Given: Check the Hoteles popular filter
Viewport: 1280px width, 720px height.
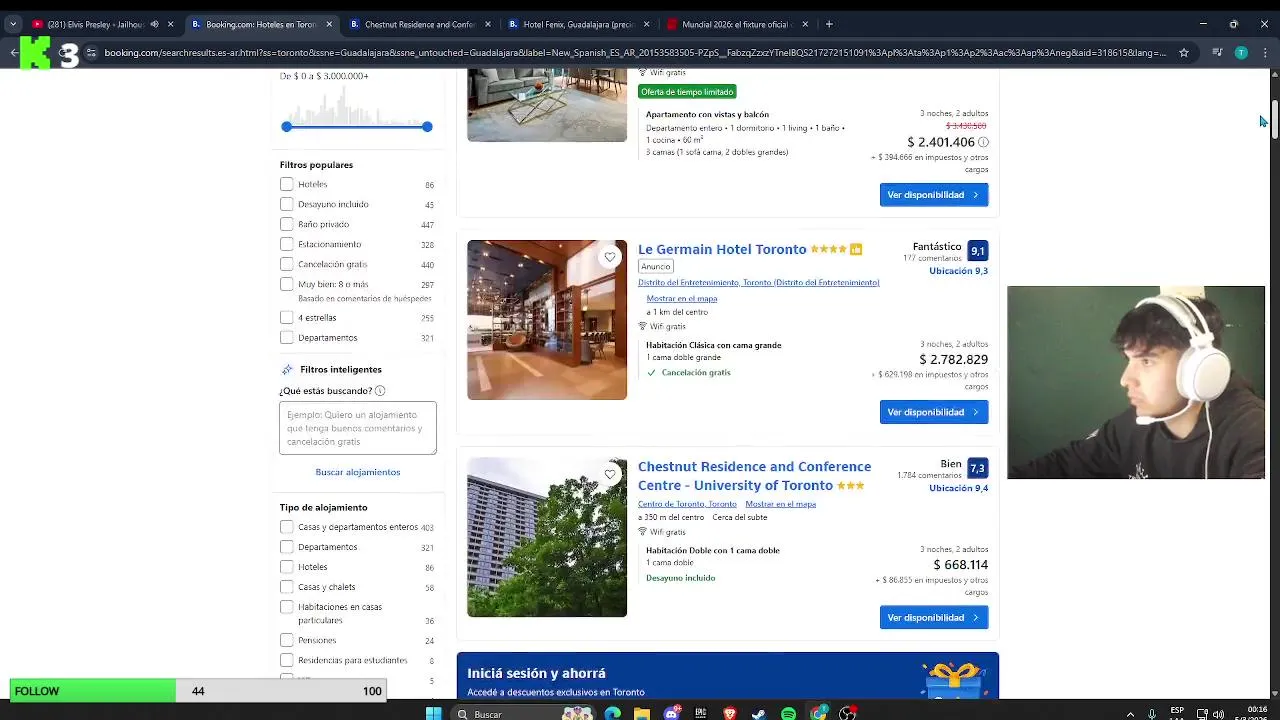Looking at the screenshot, I should (x=287, y=184).
